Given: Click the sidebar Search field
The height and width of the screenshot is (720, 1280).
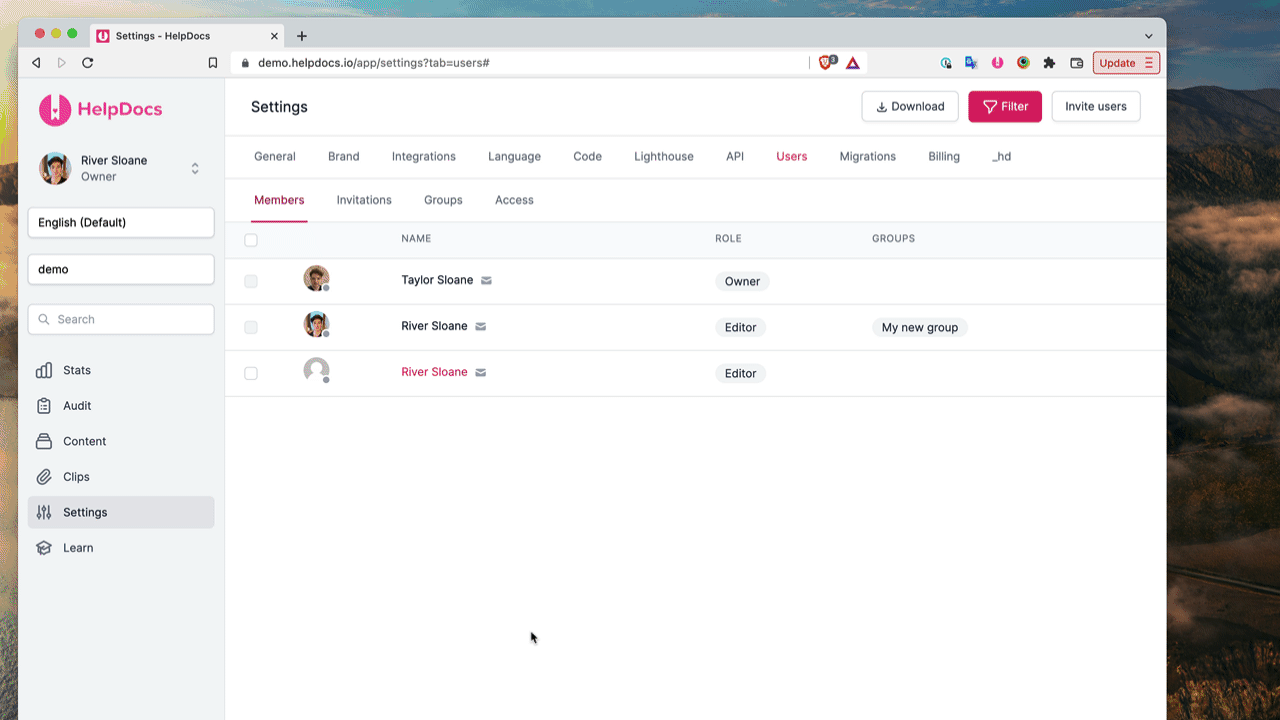Looking at the screenshot, I should [x=121, y=320].
